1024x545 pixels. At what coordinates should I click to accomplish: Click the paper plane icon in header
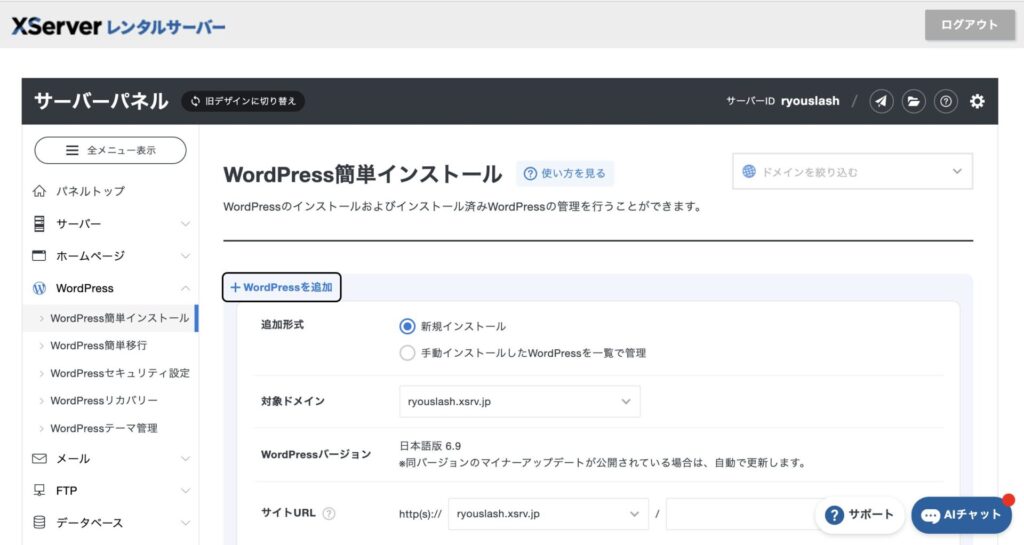881,101
